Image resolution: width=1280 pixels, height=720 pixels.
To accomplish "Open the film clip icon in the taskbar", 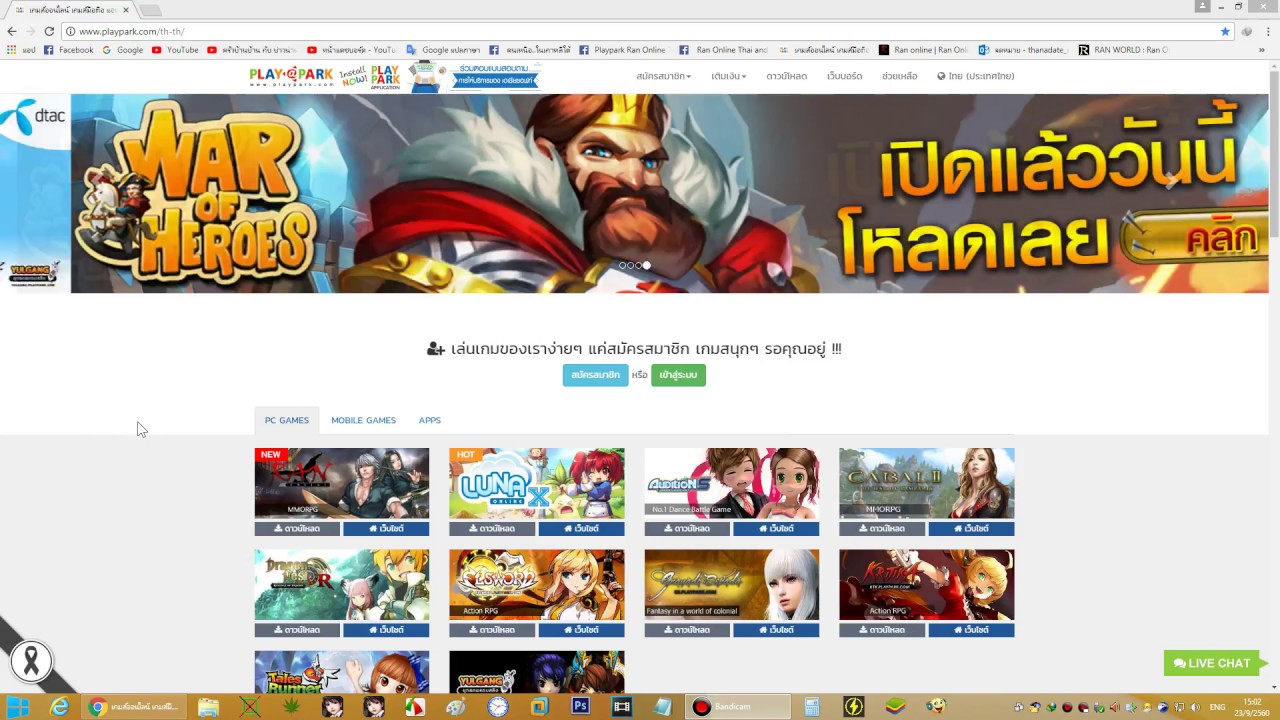I will click(622, 707).
